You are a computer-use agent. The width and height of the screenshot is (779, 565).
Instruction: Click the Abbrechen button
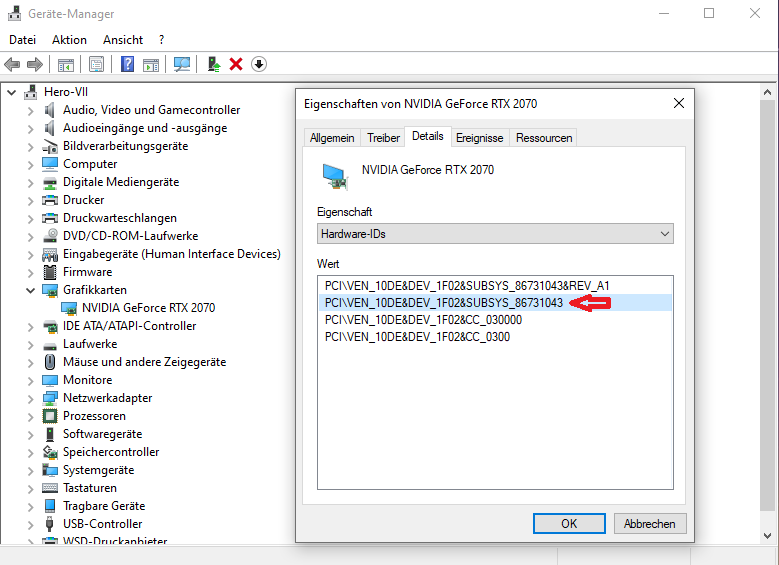pyautogui.click(x=650, y=524)
